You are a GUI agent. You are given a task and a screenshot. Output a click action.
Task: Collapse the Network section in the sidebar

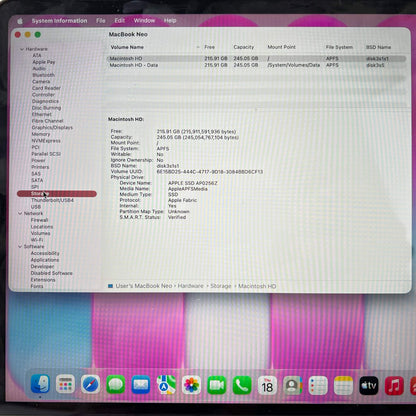click(x=20, y=213)
